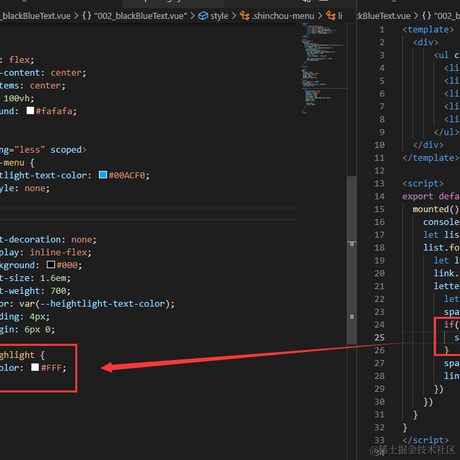Open the '_blackBlueText.vue' file breadcrumb in left editor
Image resolution: width=460 pixels, height=460 pixels.
(x=35, y=16)
